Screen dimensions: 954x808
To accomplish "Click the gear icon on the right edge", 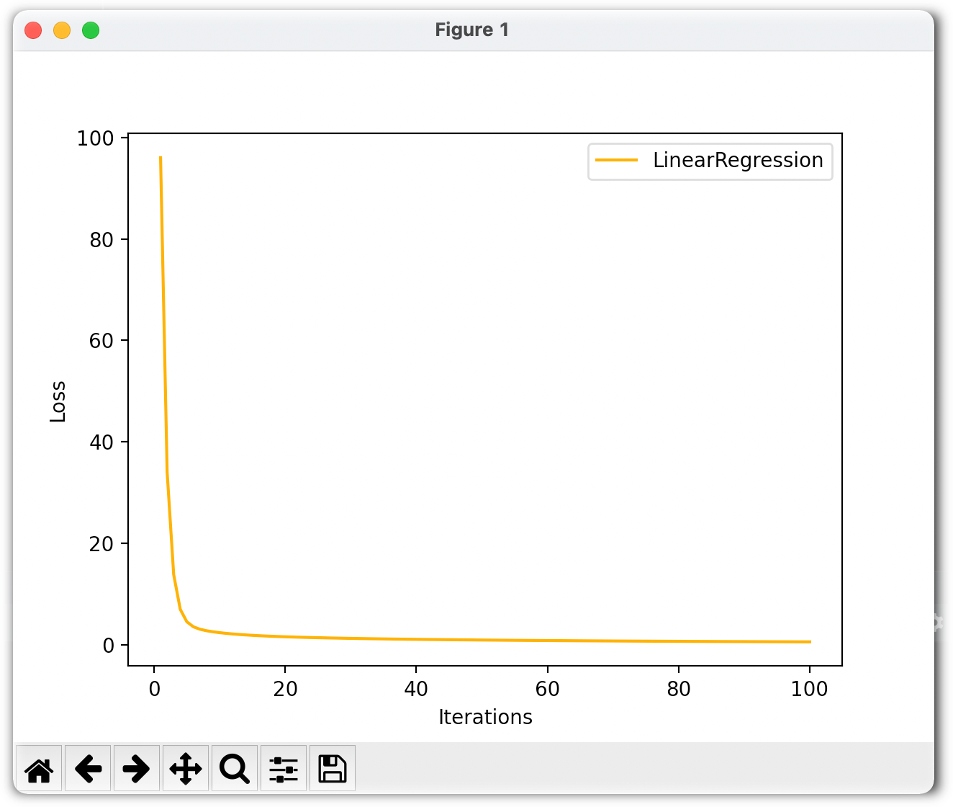I will 936,622.
